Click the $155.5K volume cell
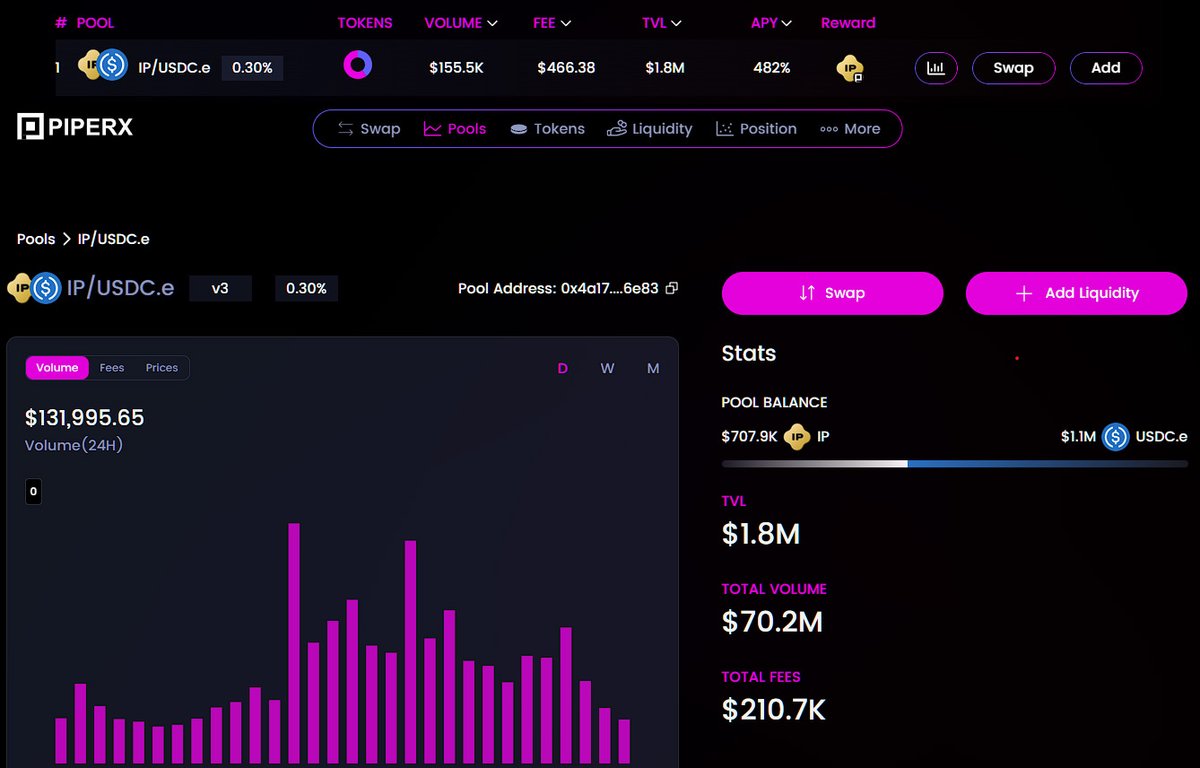This screenshot has width=1200, height=768. pyautogui.click(x=457, y=68)
